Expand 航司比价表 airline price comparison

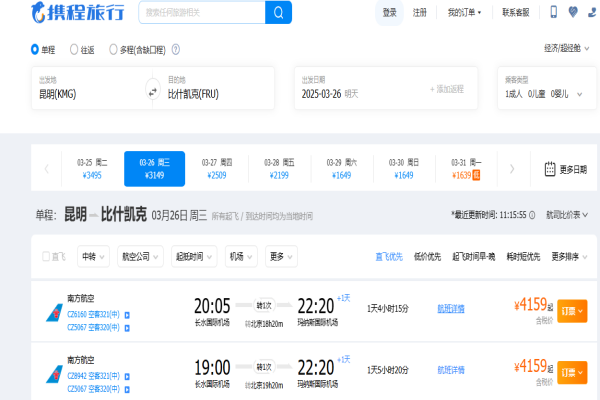[567, 215]
